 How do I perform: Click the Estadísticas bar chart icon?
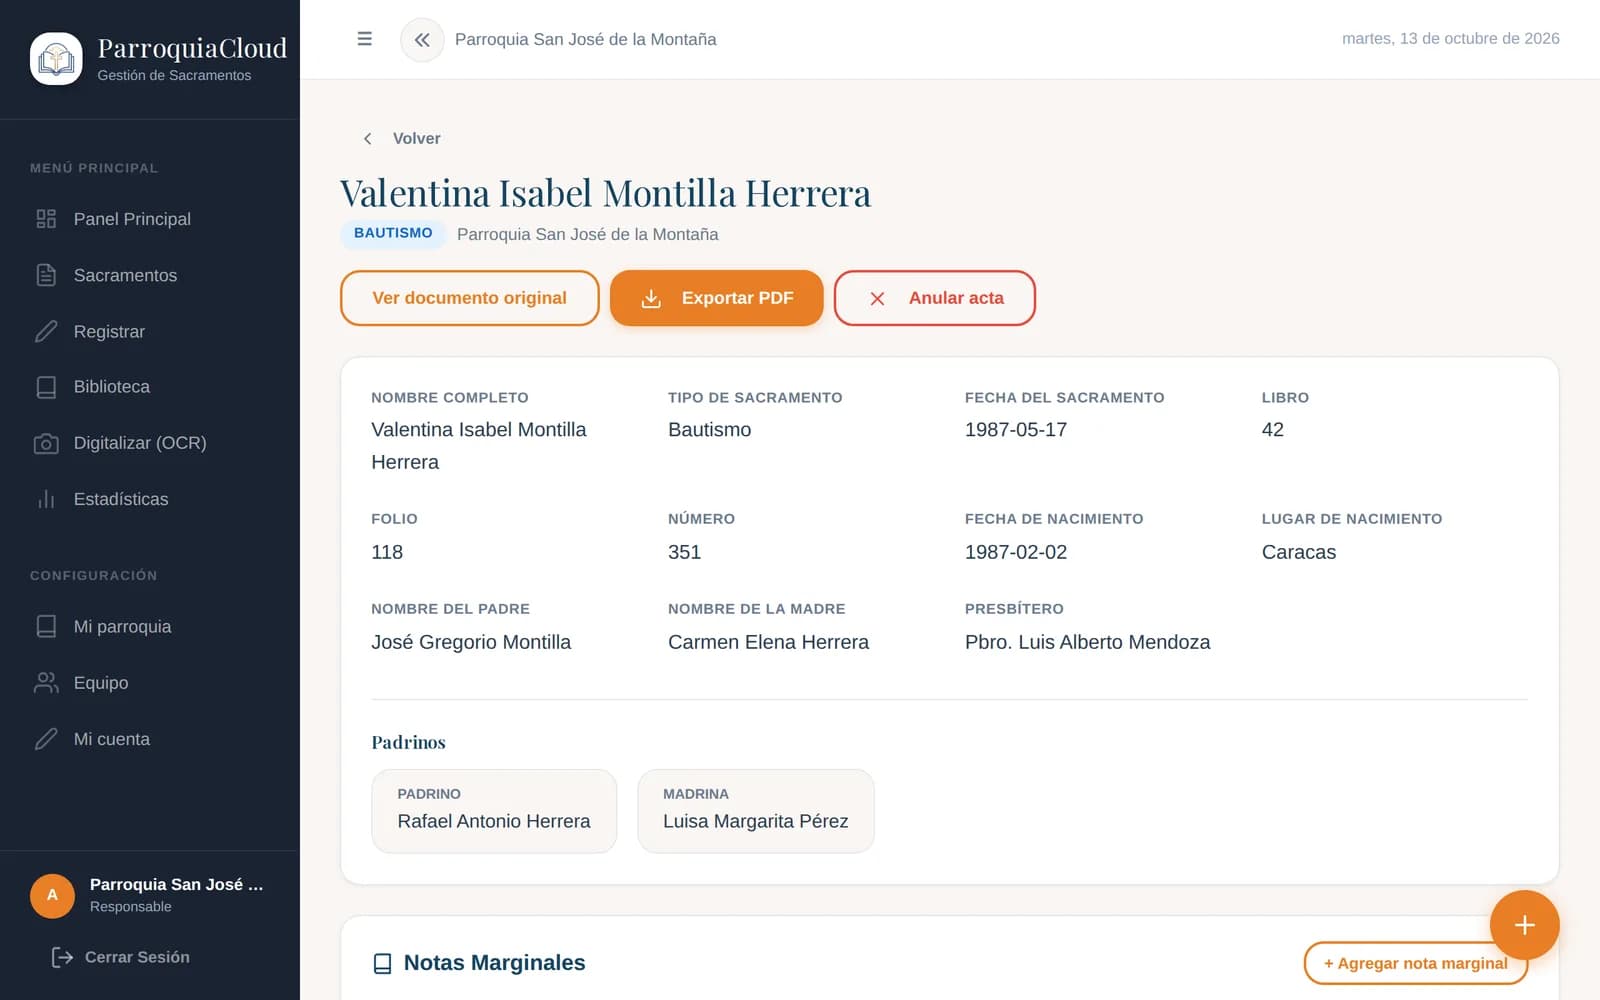[x=46, y=499]
